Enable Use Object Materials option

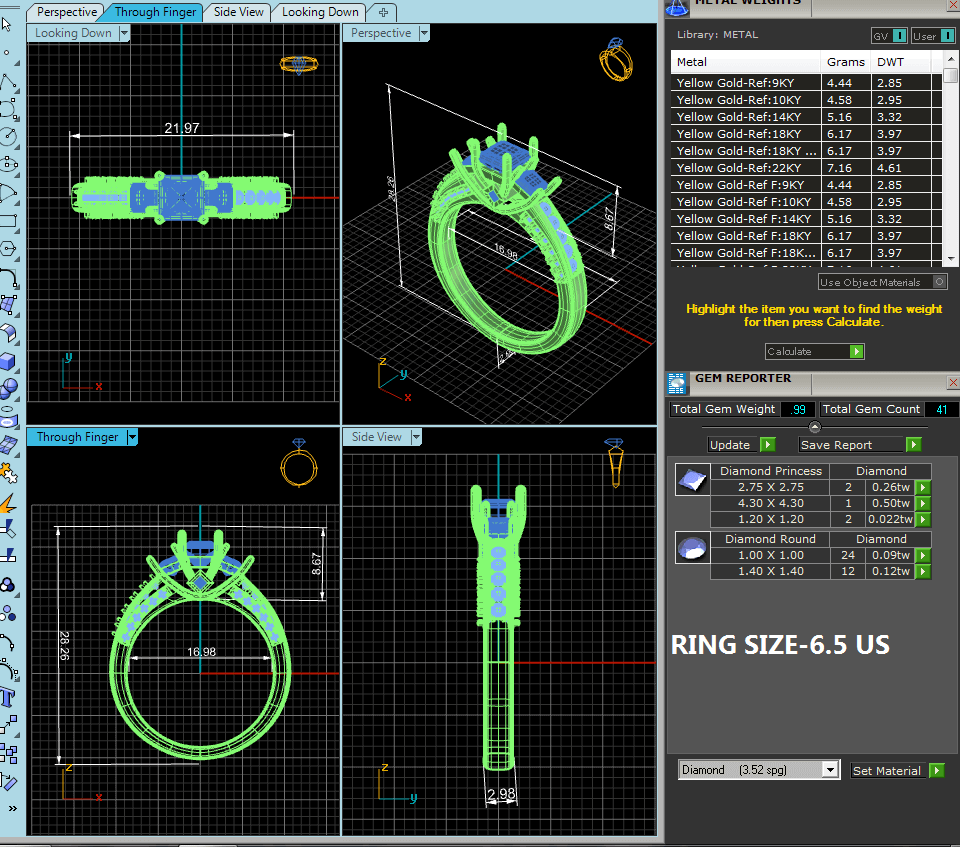tap(940, 283)
